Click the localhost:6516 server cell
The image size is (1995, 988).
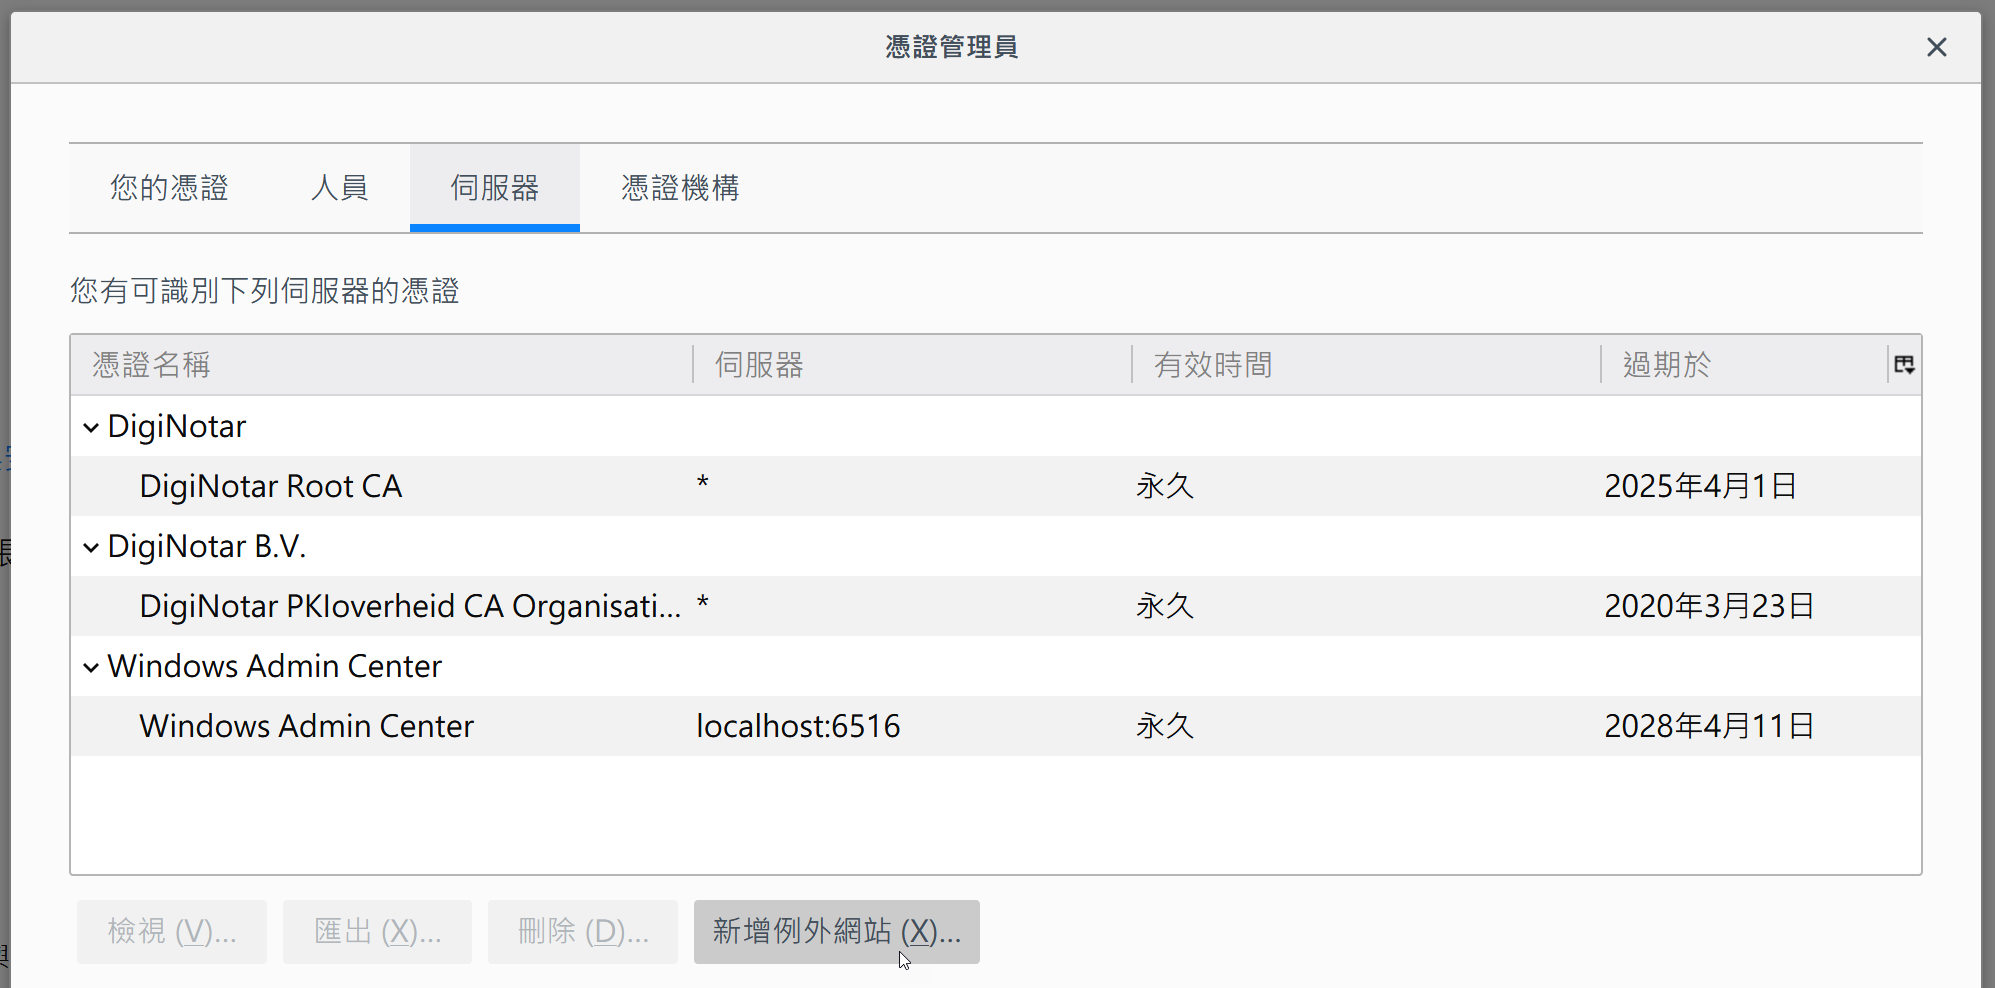798,726
